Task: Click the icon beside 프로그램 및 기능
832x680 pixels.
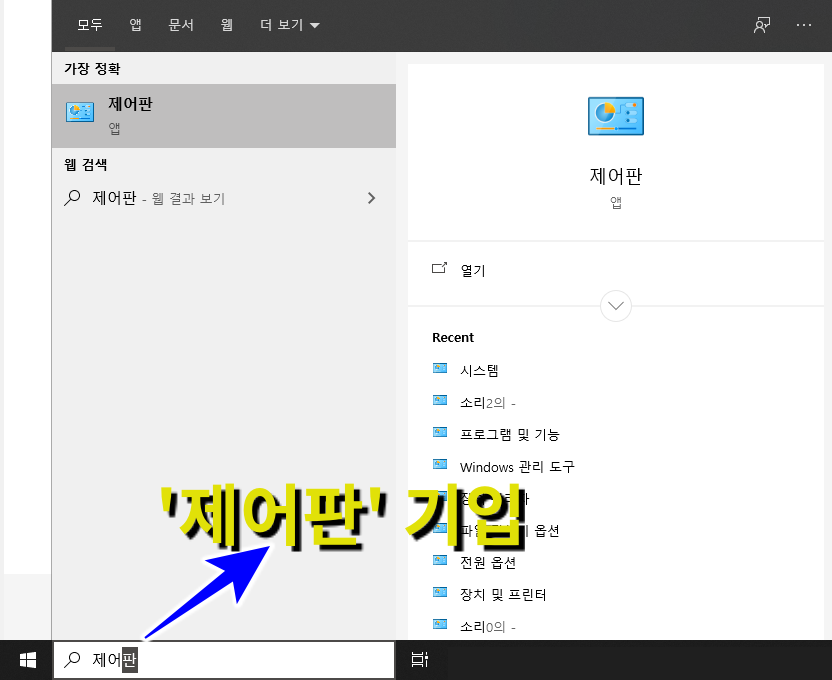Action: click(x=440, y=432)
